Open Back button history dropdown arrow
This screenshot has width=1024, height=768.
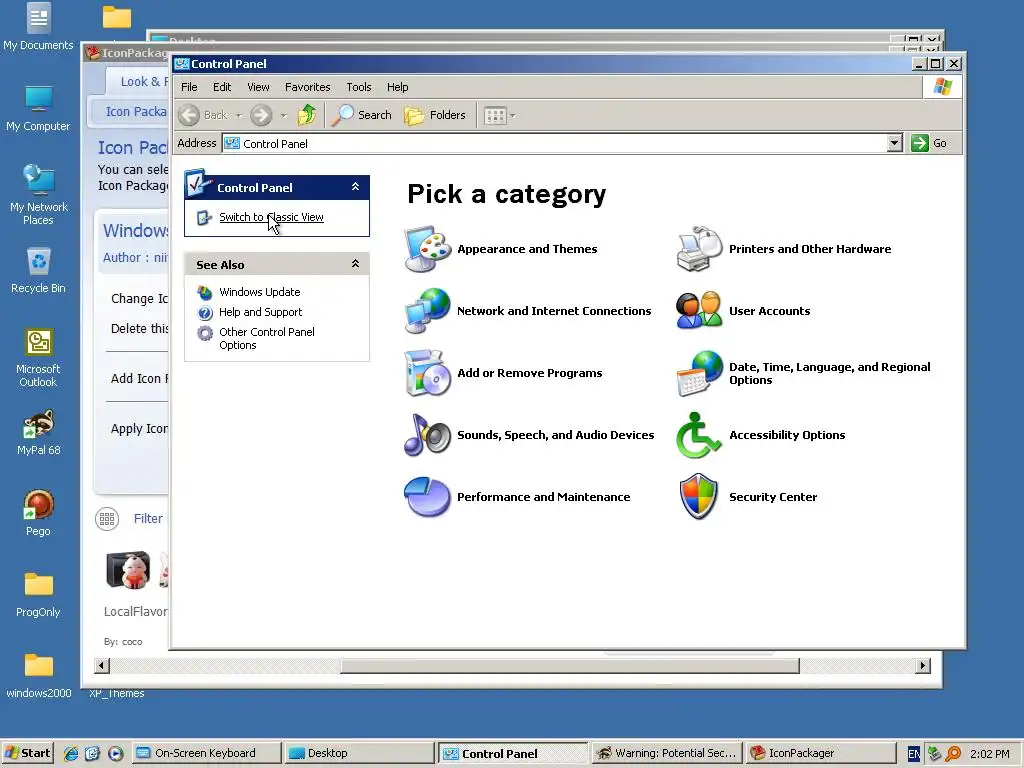pos(239,116)
